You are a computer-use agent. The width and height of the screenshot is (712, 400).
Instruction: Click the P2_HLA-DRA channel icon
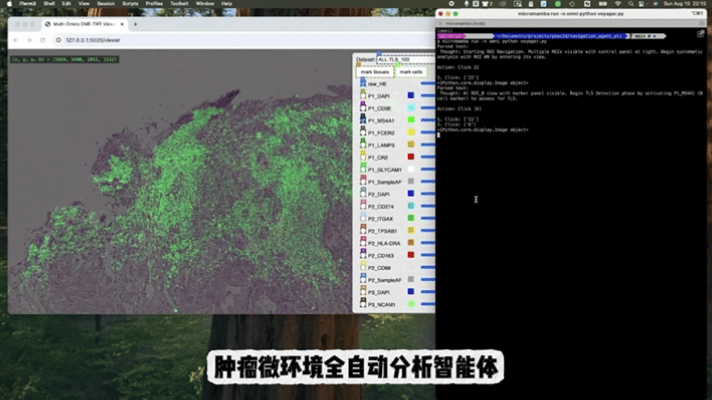pos(361,243)
